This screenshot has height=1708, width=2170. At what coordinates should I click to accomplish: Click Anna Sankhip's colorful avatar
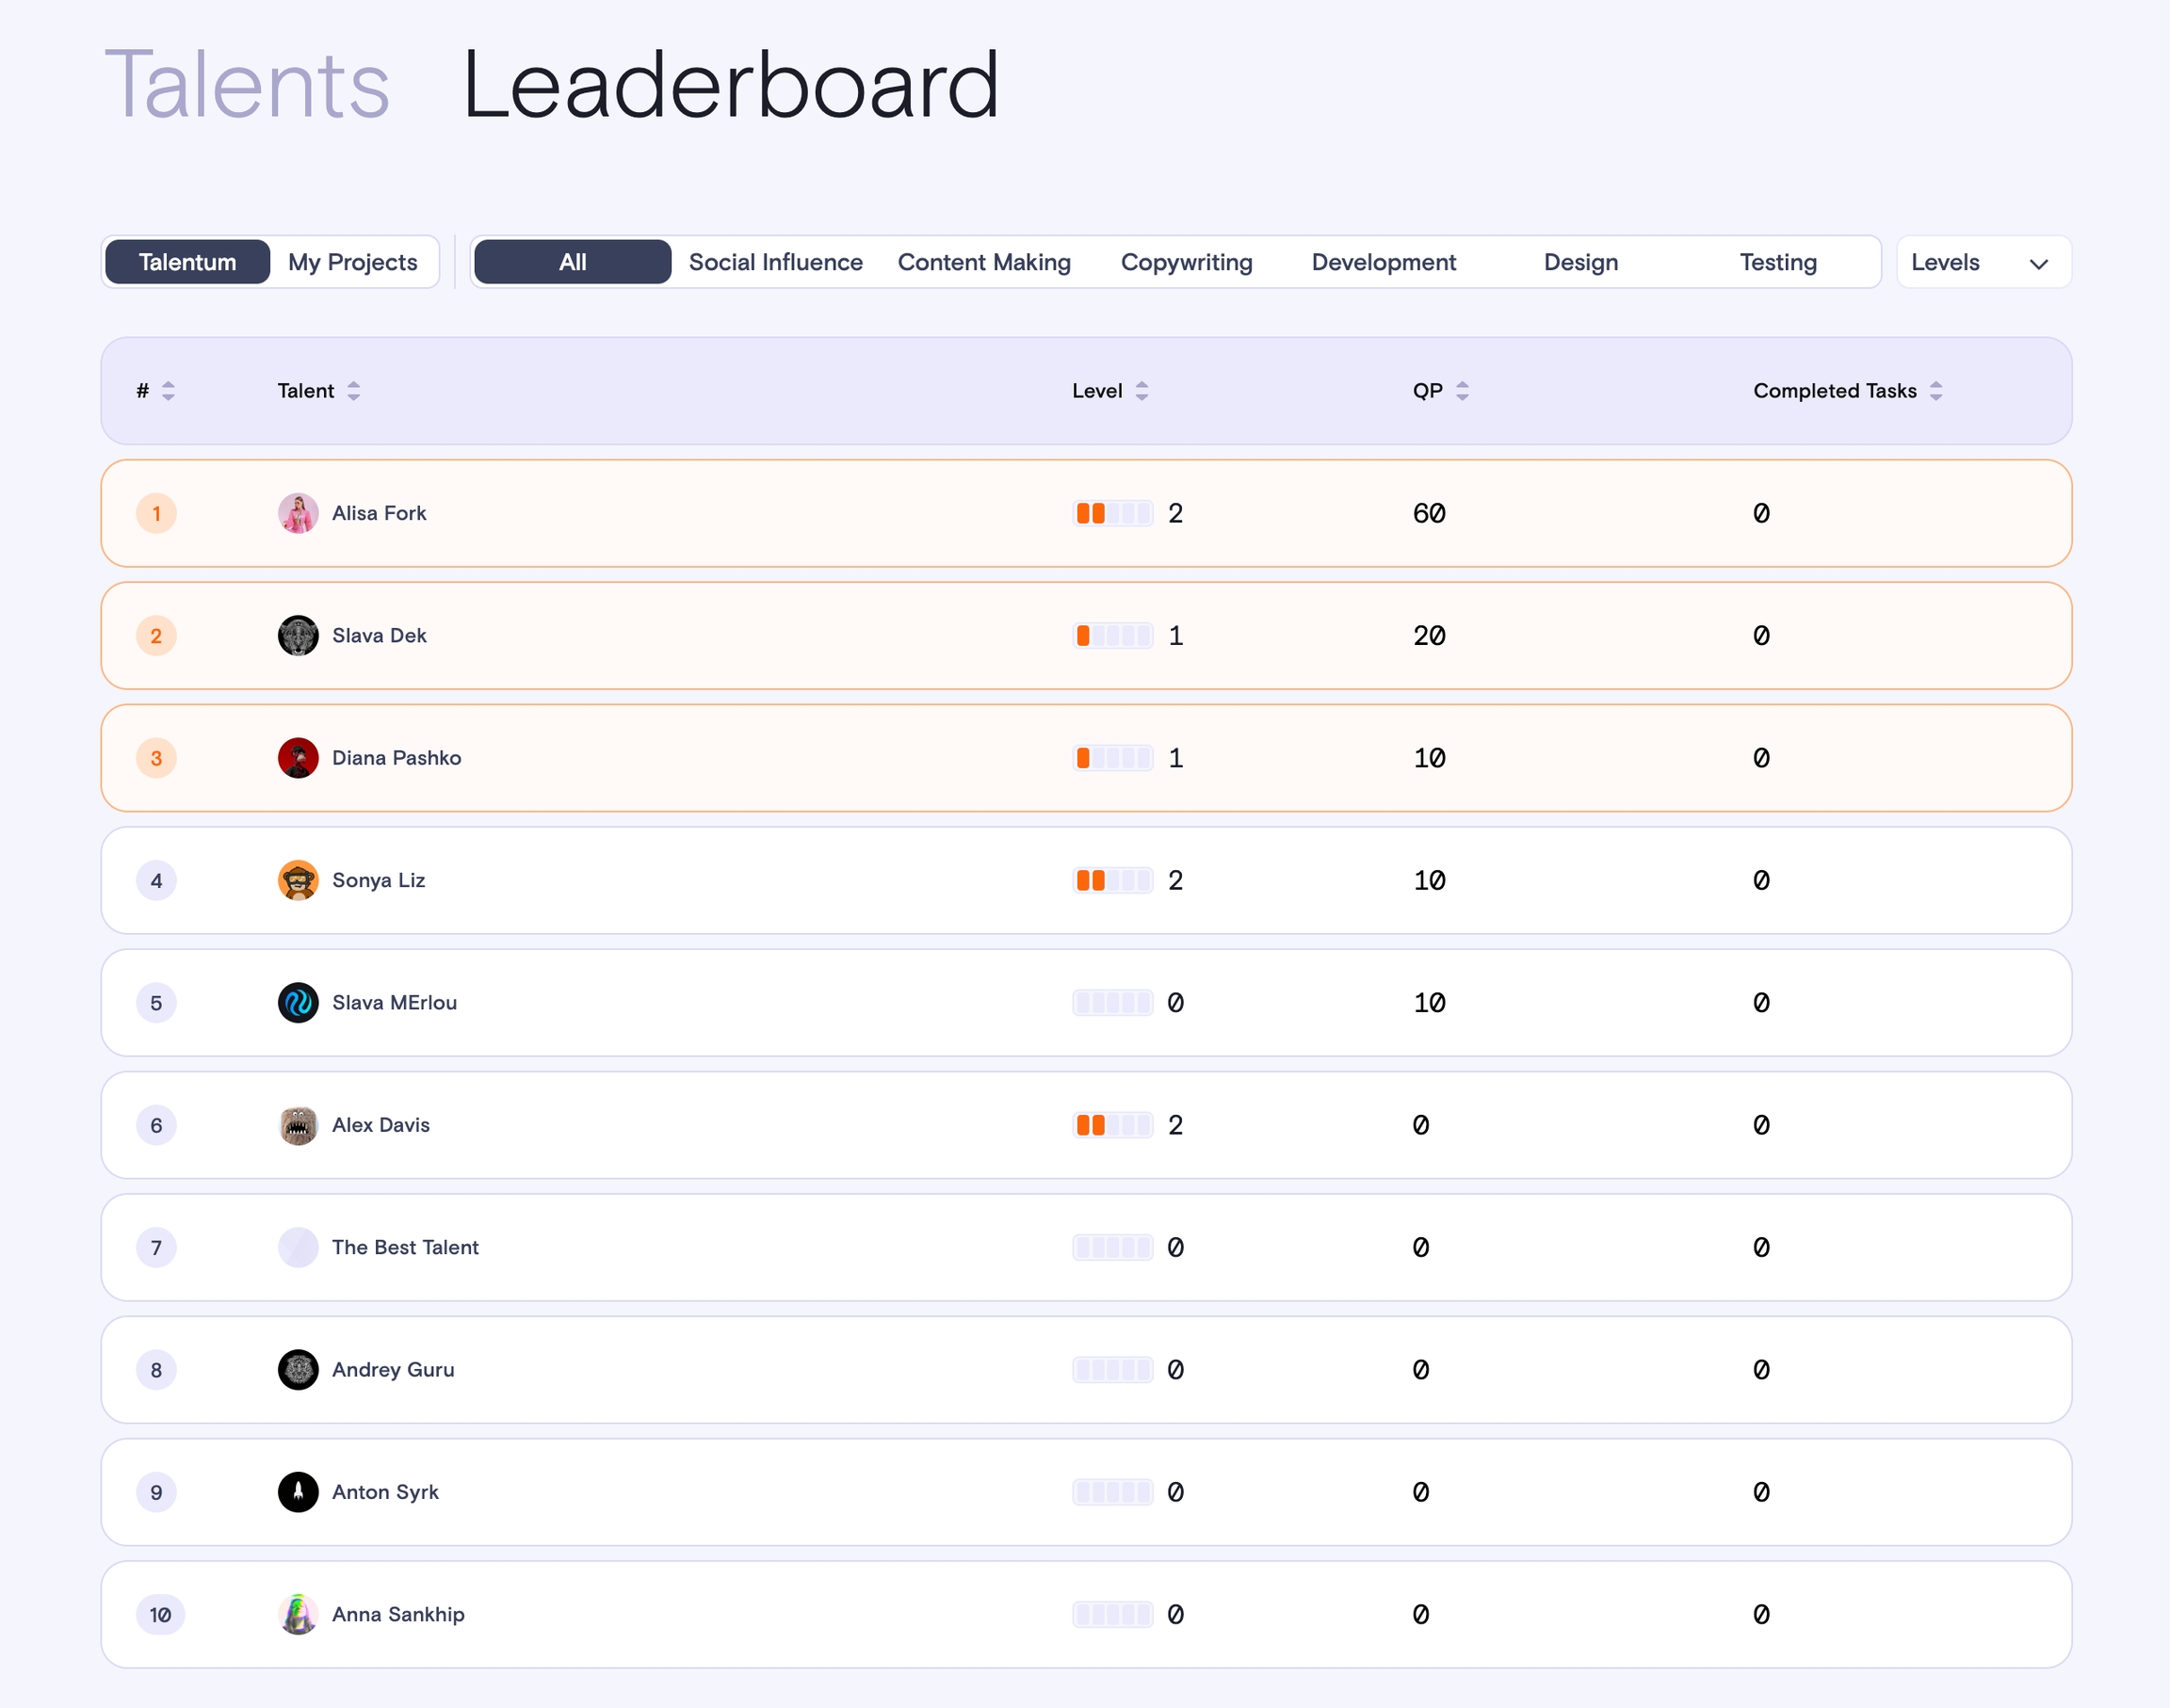[298, 1614]
